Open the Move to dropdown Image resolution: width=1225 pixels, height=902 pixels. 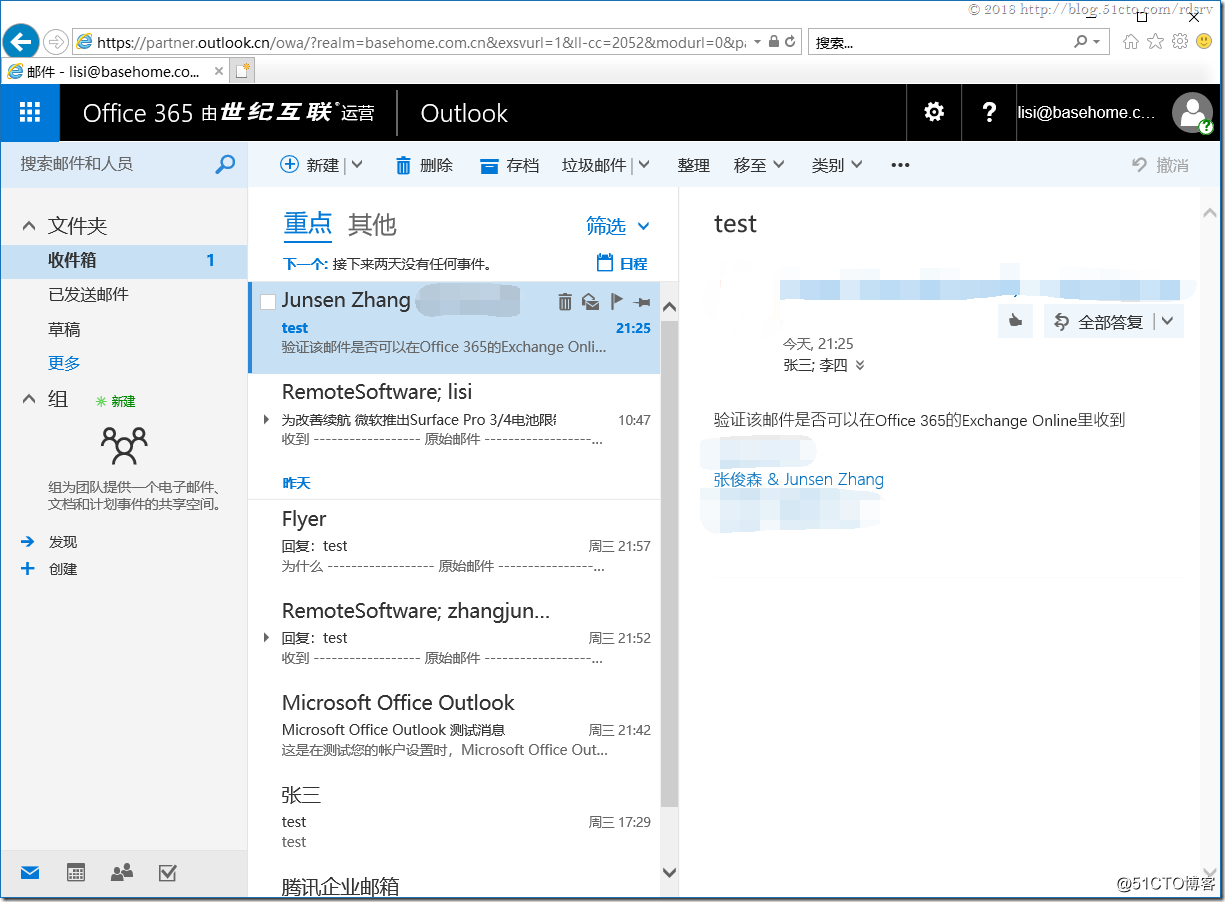(759, 165)
